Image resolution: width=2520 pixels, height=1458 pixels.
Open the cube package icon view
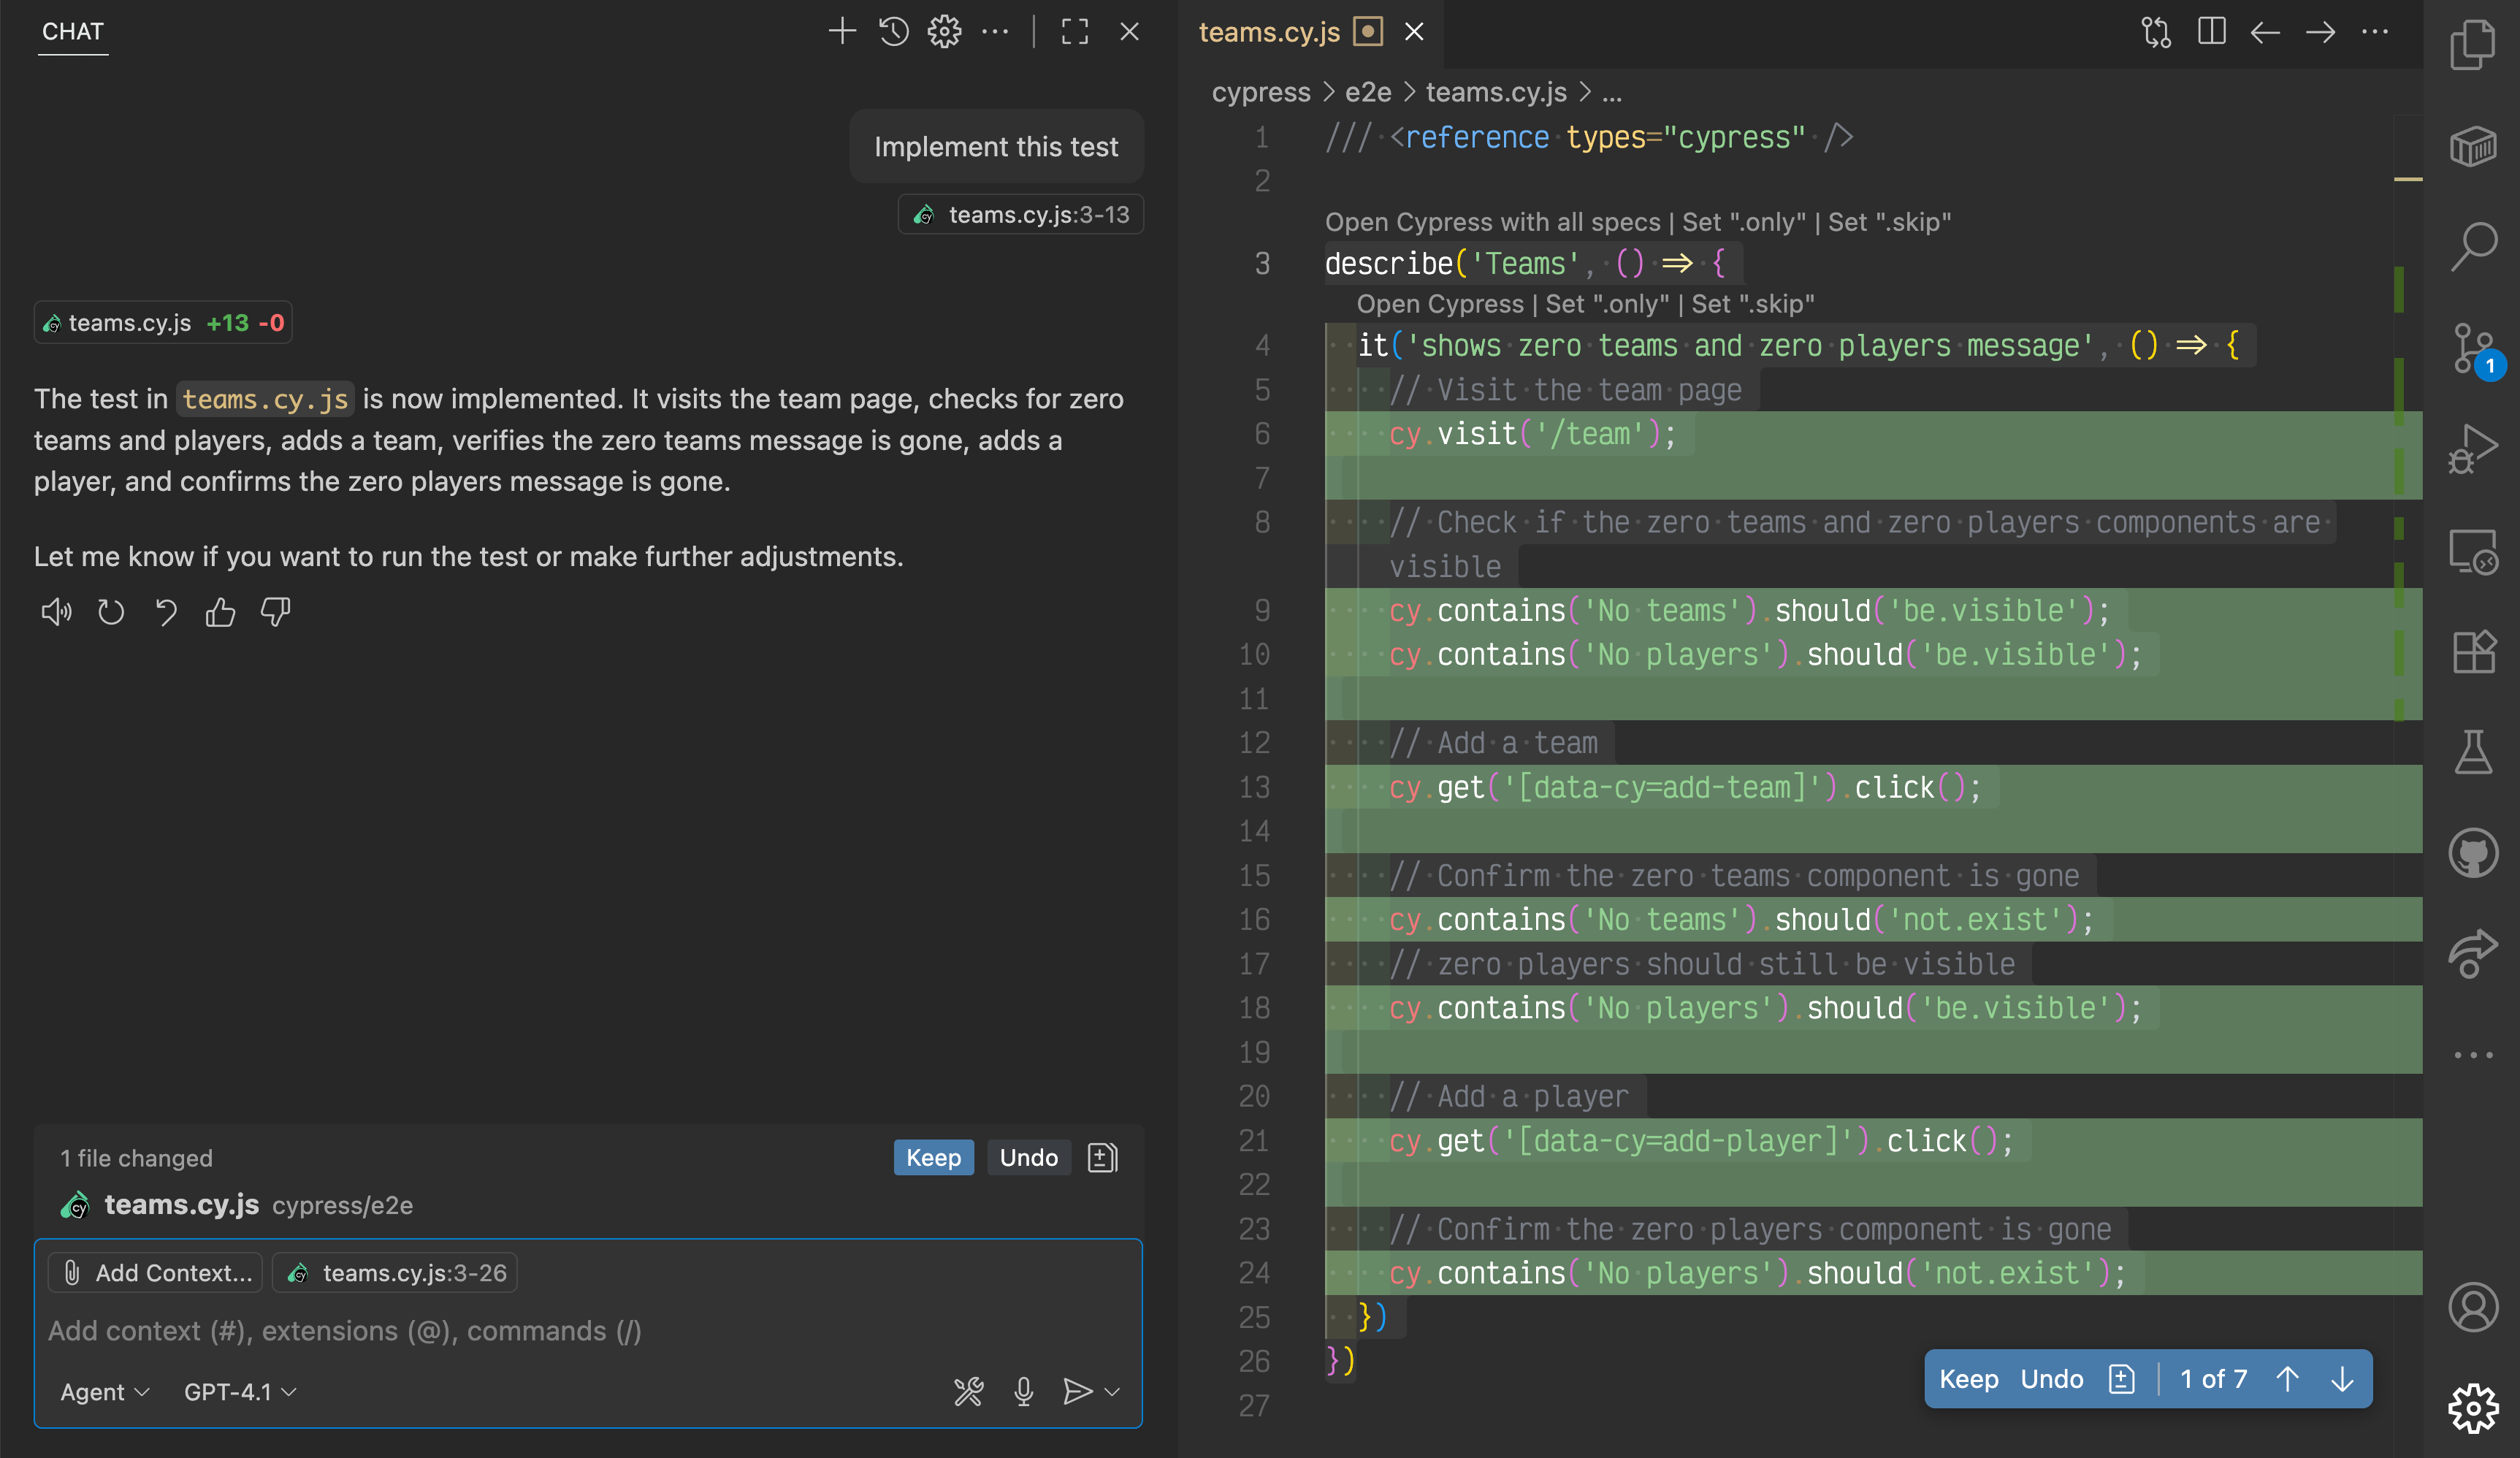[x=2472, y=147]
